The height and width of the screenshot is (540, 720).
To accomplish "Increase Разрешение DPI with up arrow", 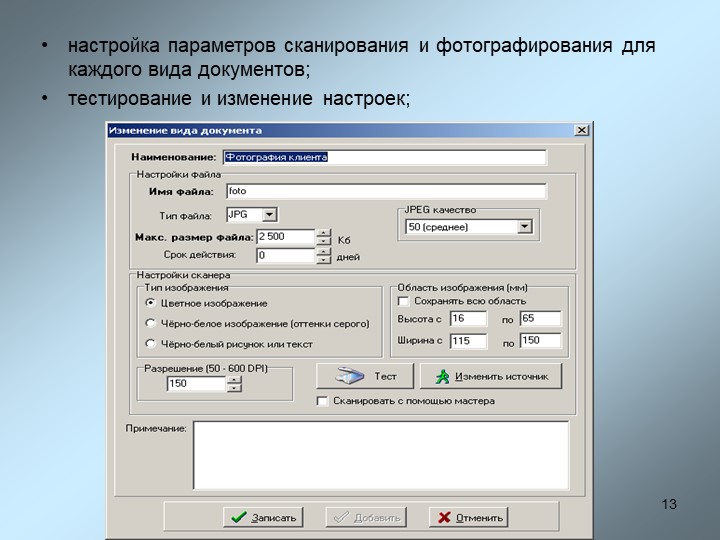I will coord(234,380).
